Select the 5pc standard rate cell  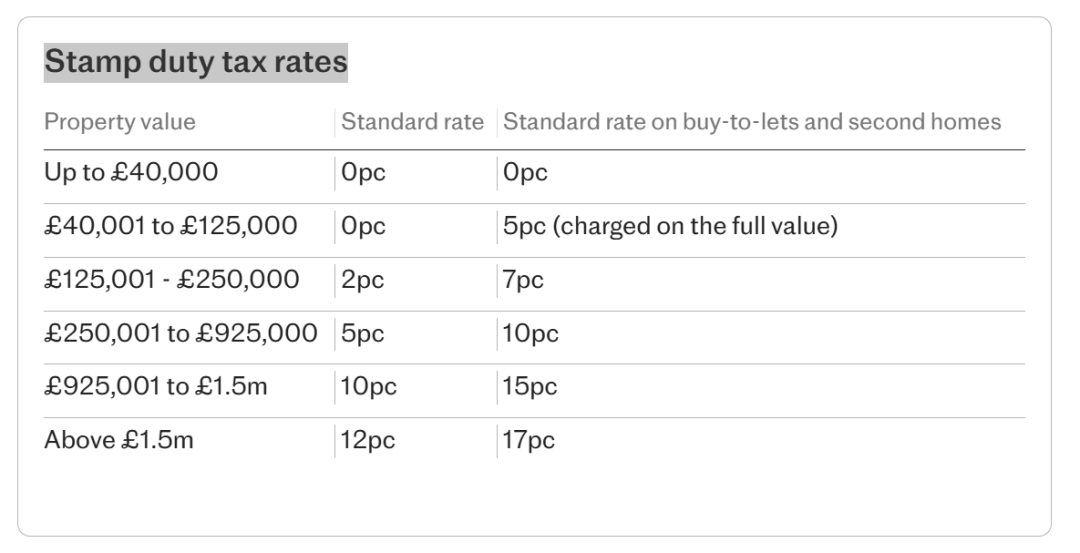363,333
